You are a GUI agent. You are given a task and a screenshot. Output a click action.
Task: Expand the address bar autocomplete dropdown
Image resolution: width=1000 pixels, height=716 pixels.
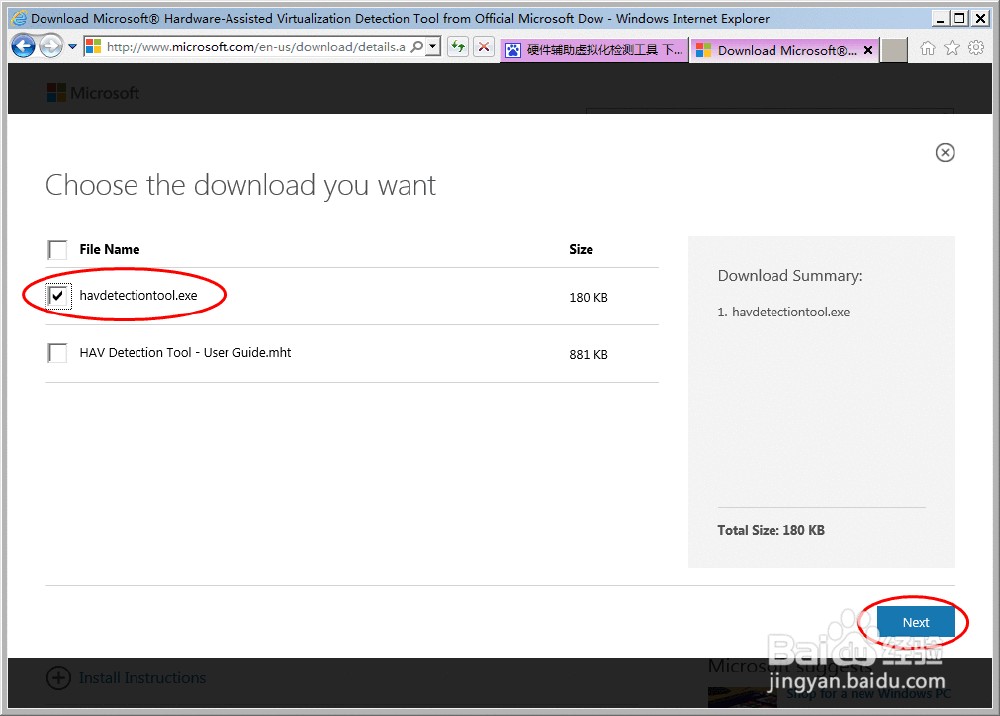click(433, 47)
